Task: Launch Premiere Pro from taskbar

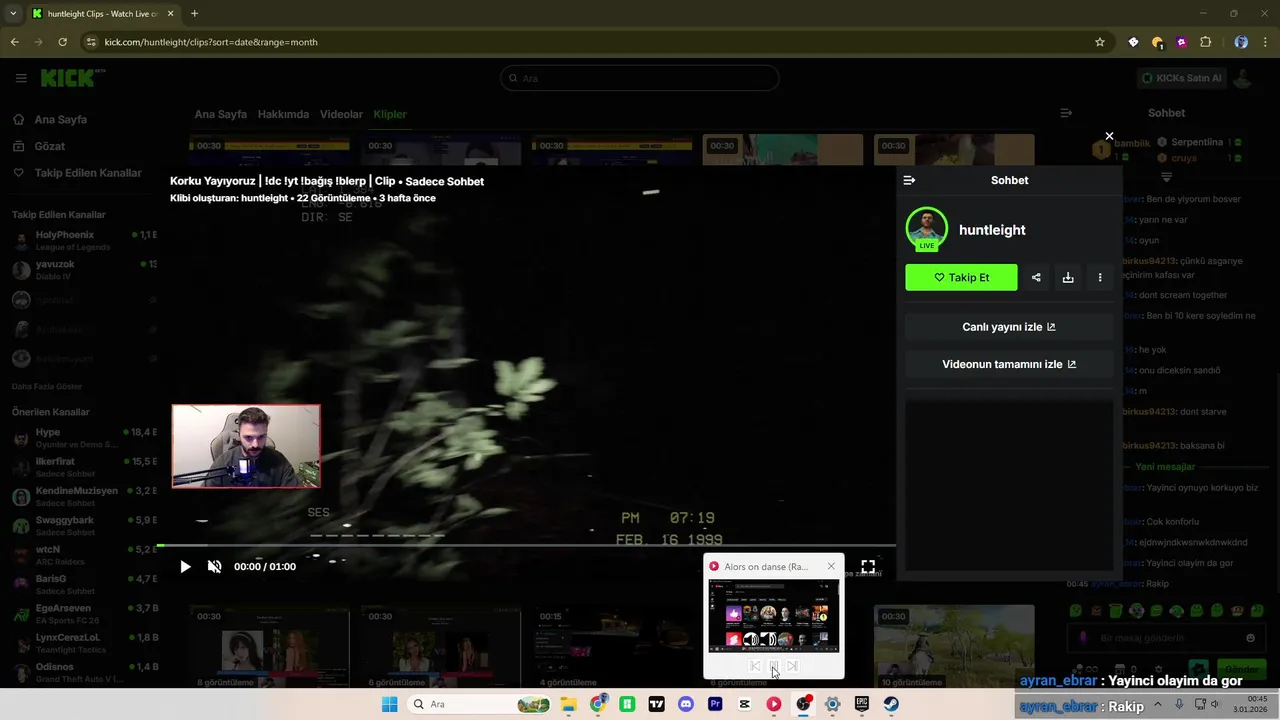Action: coord(715,704)
